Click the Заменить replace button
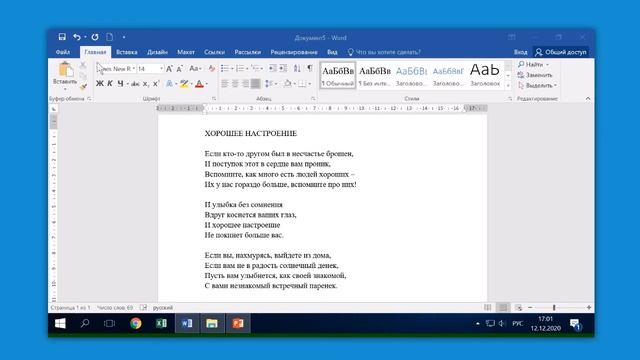This screenshot has width=640, height=360. click(535, 75)
